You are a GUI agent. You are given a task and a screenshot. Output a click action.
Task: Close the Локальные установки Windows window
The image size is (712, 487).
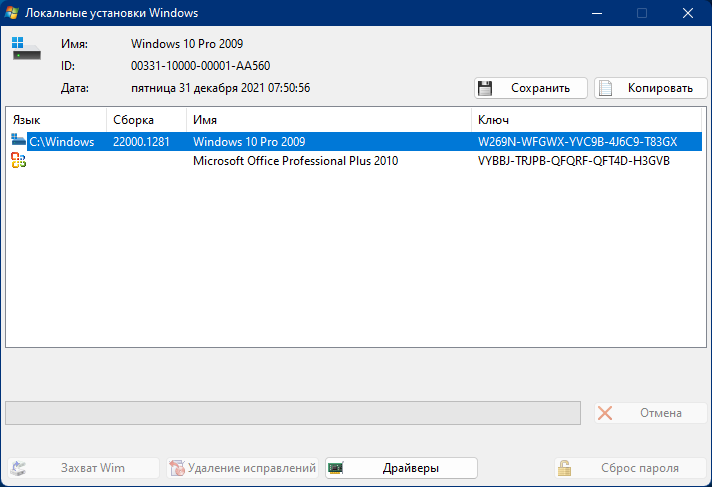pos(688,13)
